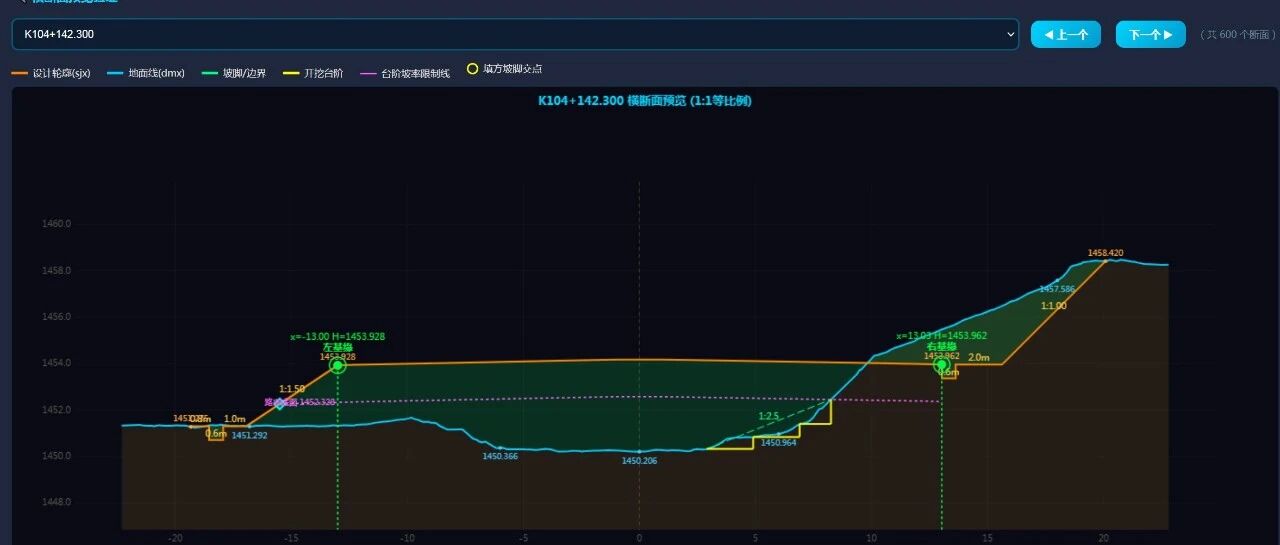1280x545 pixels.
Task: Click elevation label 1457.586
Action: pos(1057,289)
